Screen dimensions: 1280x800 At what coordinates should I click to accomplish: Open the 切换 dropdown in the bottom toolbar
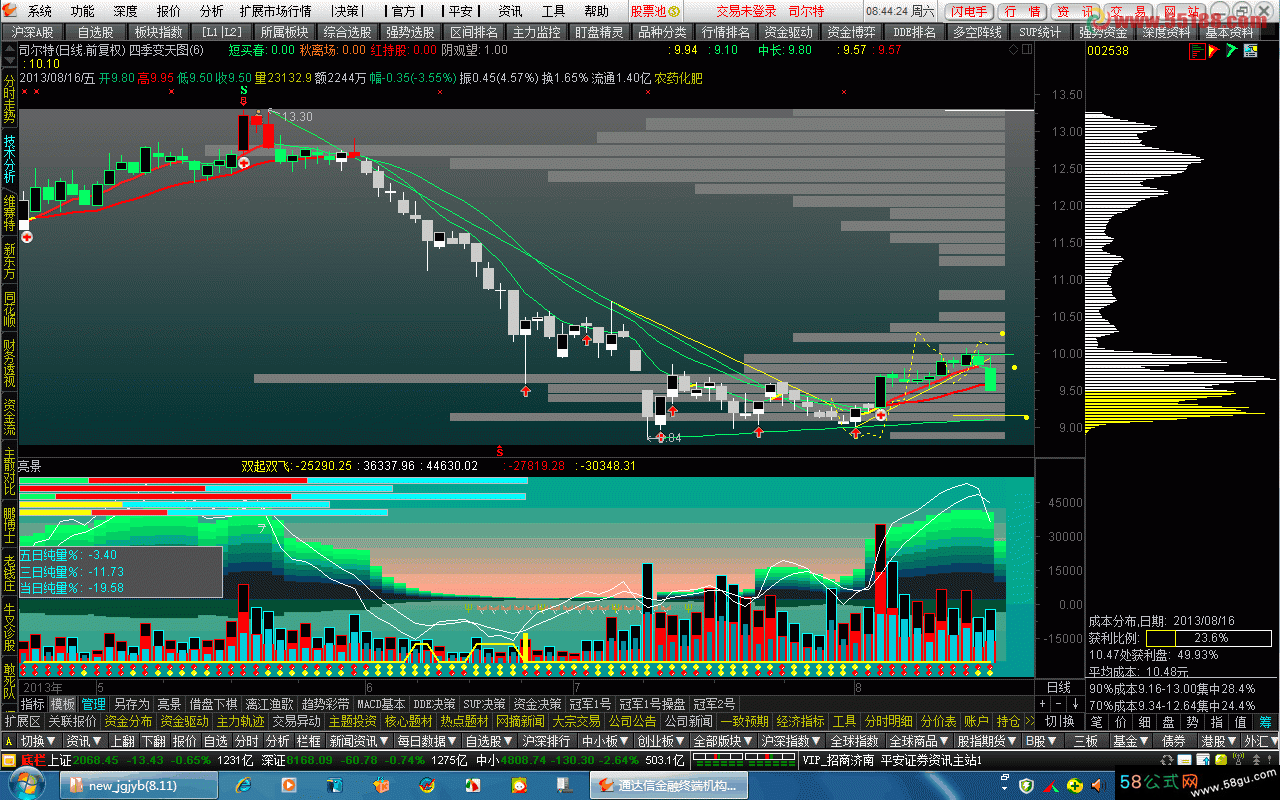pyautogui.click(x=39, y=741)
